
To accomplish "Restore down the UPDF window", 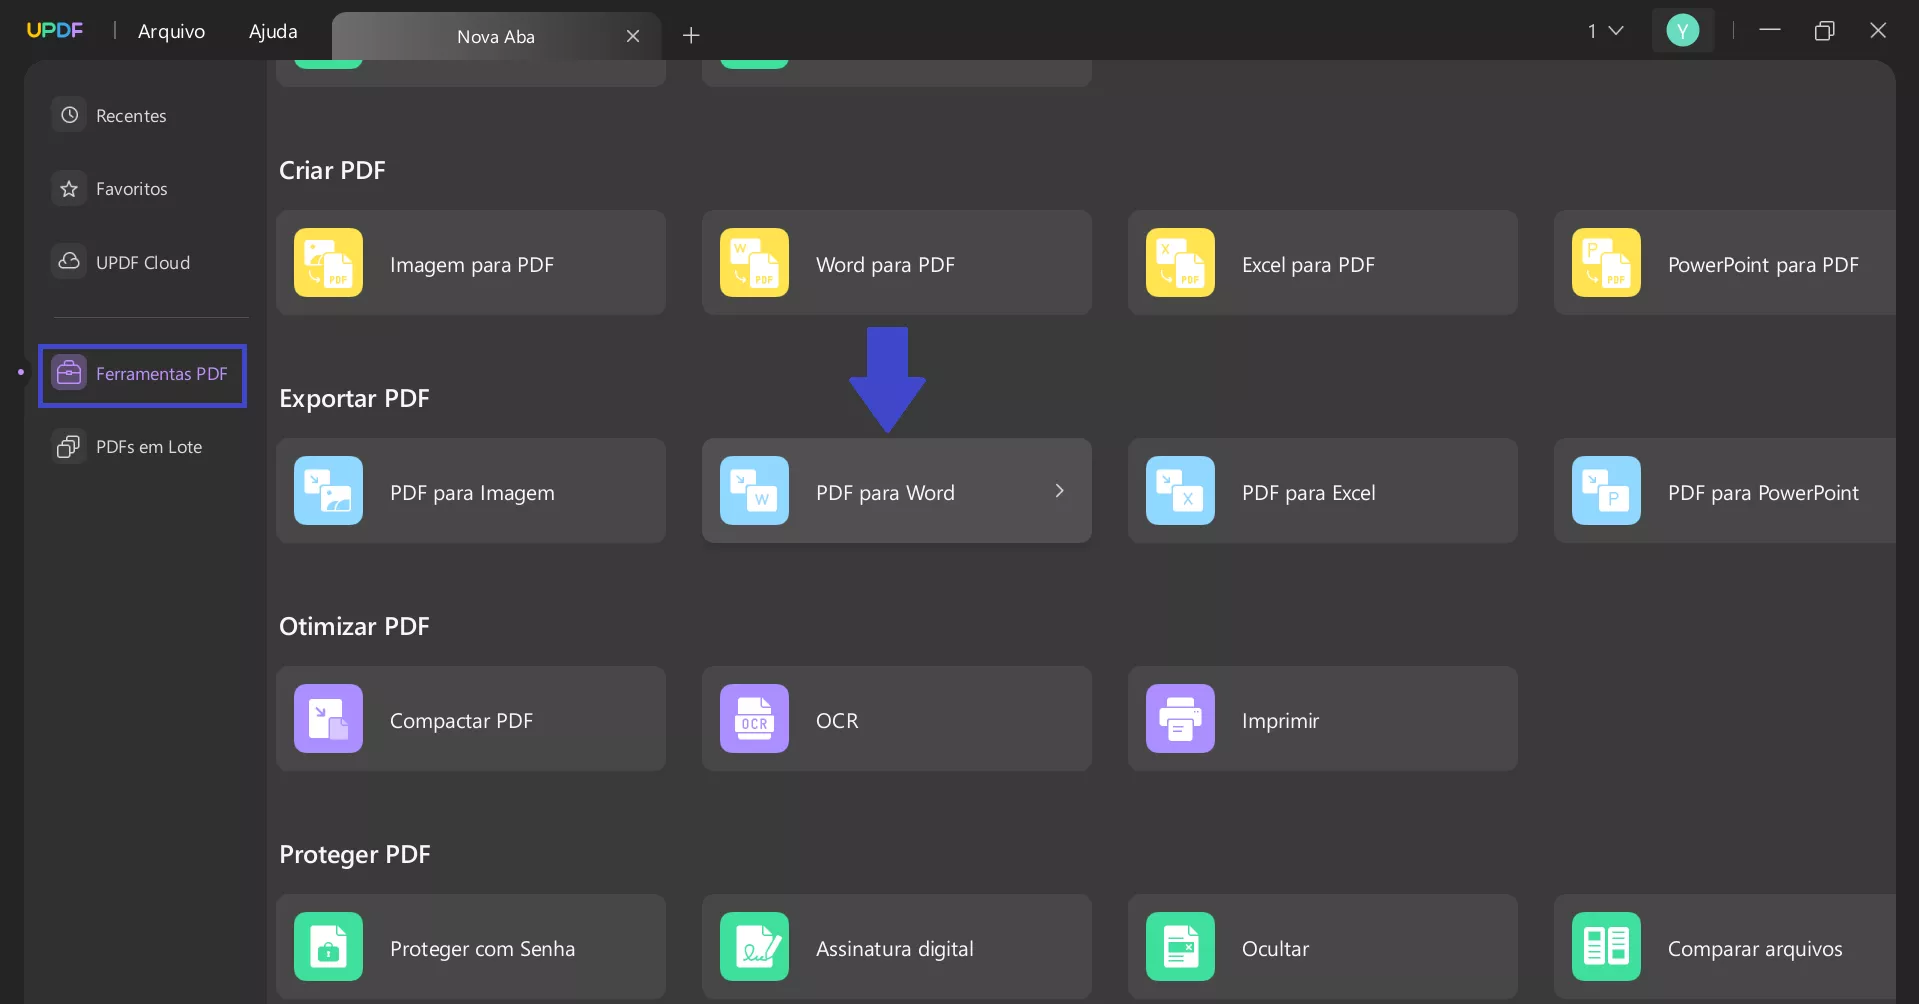I will point(1824,31).
